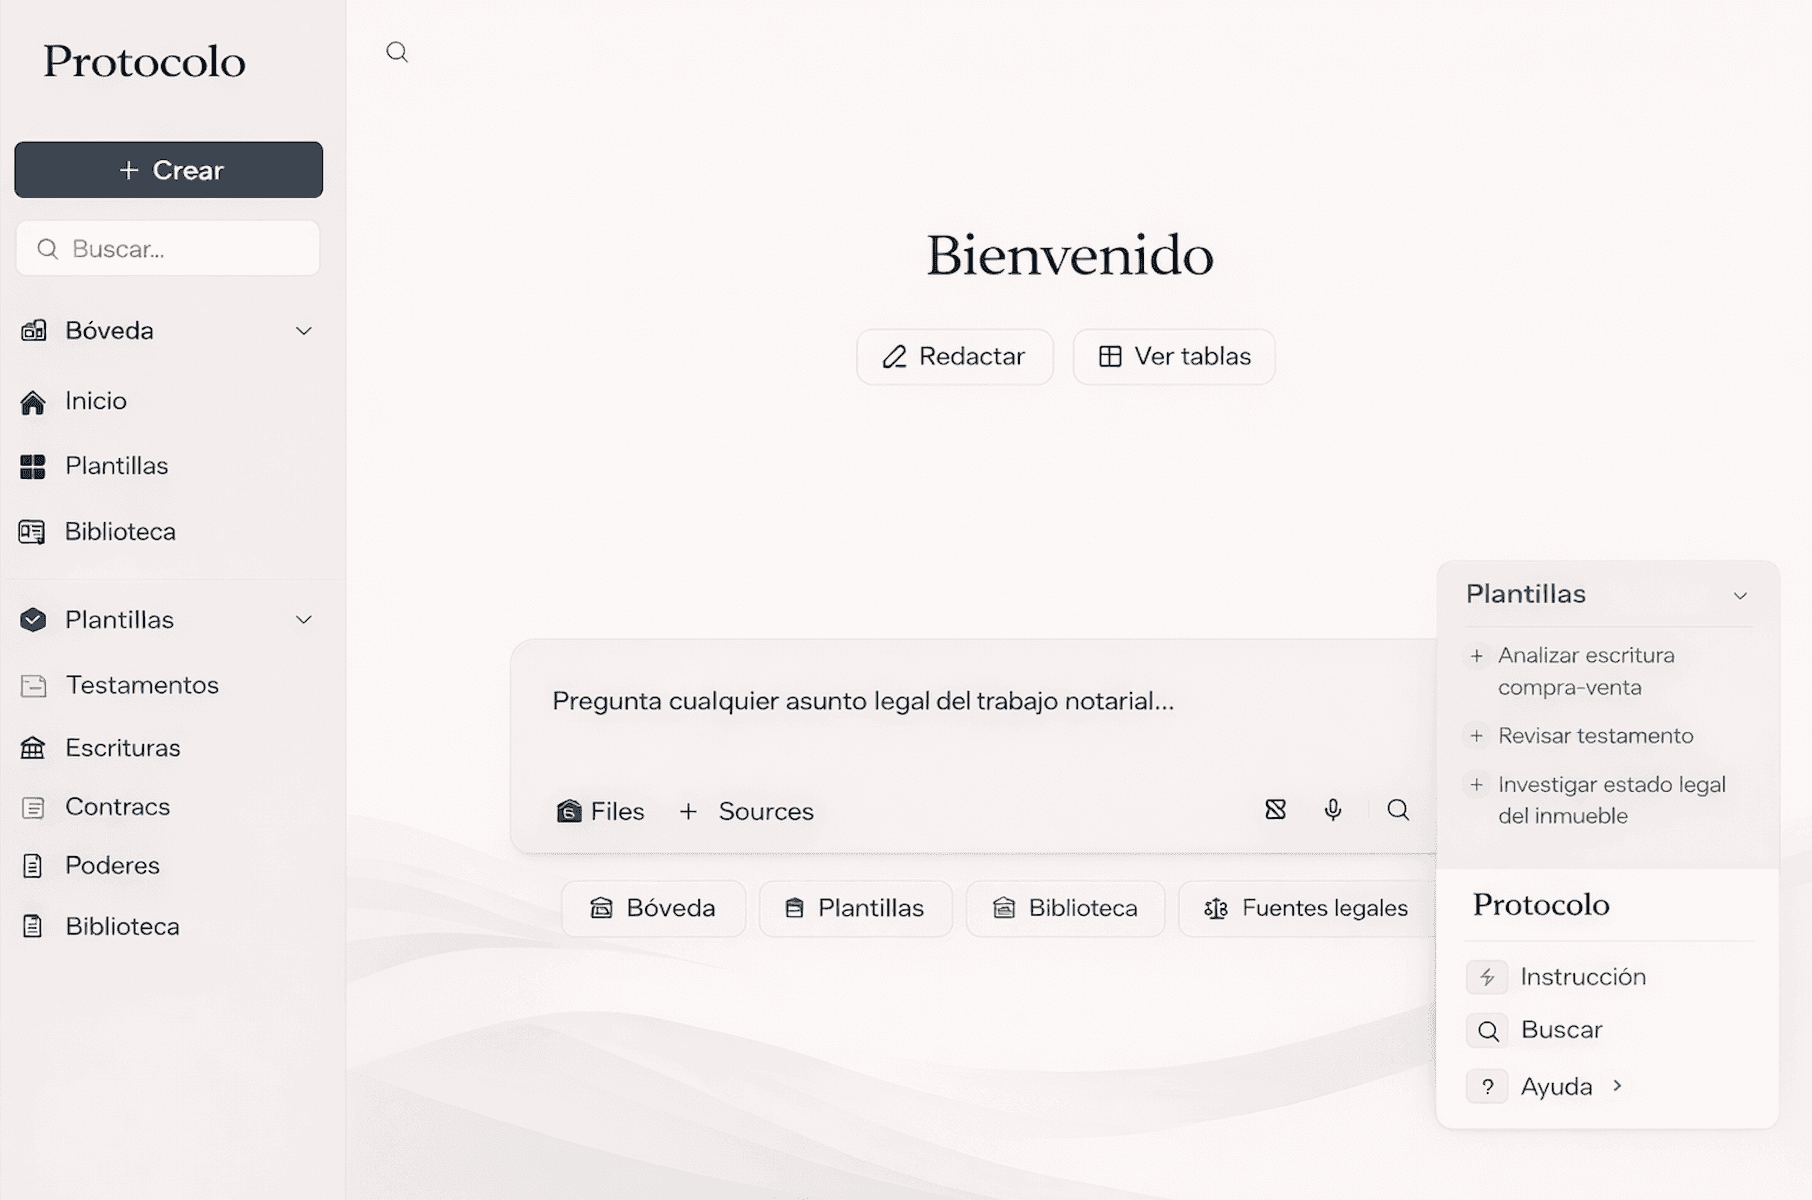Click the search magnifier inside the prompt bar
The height and width of the screenshot is (1200, 1812).
tap(1396, 810)
